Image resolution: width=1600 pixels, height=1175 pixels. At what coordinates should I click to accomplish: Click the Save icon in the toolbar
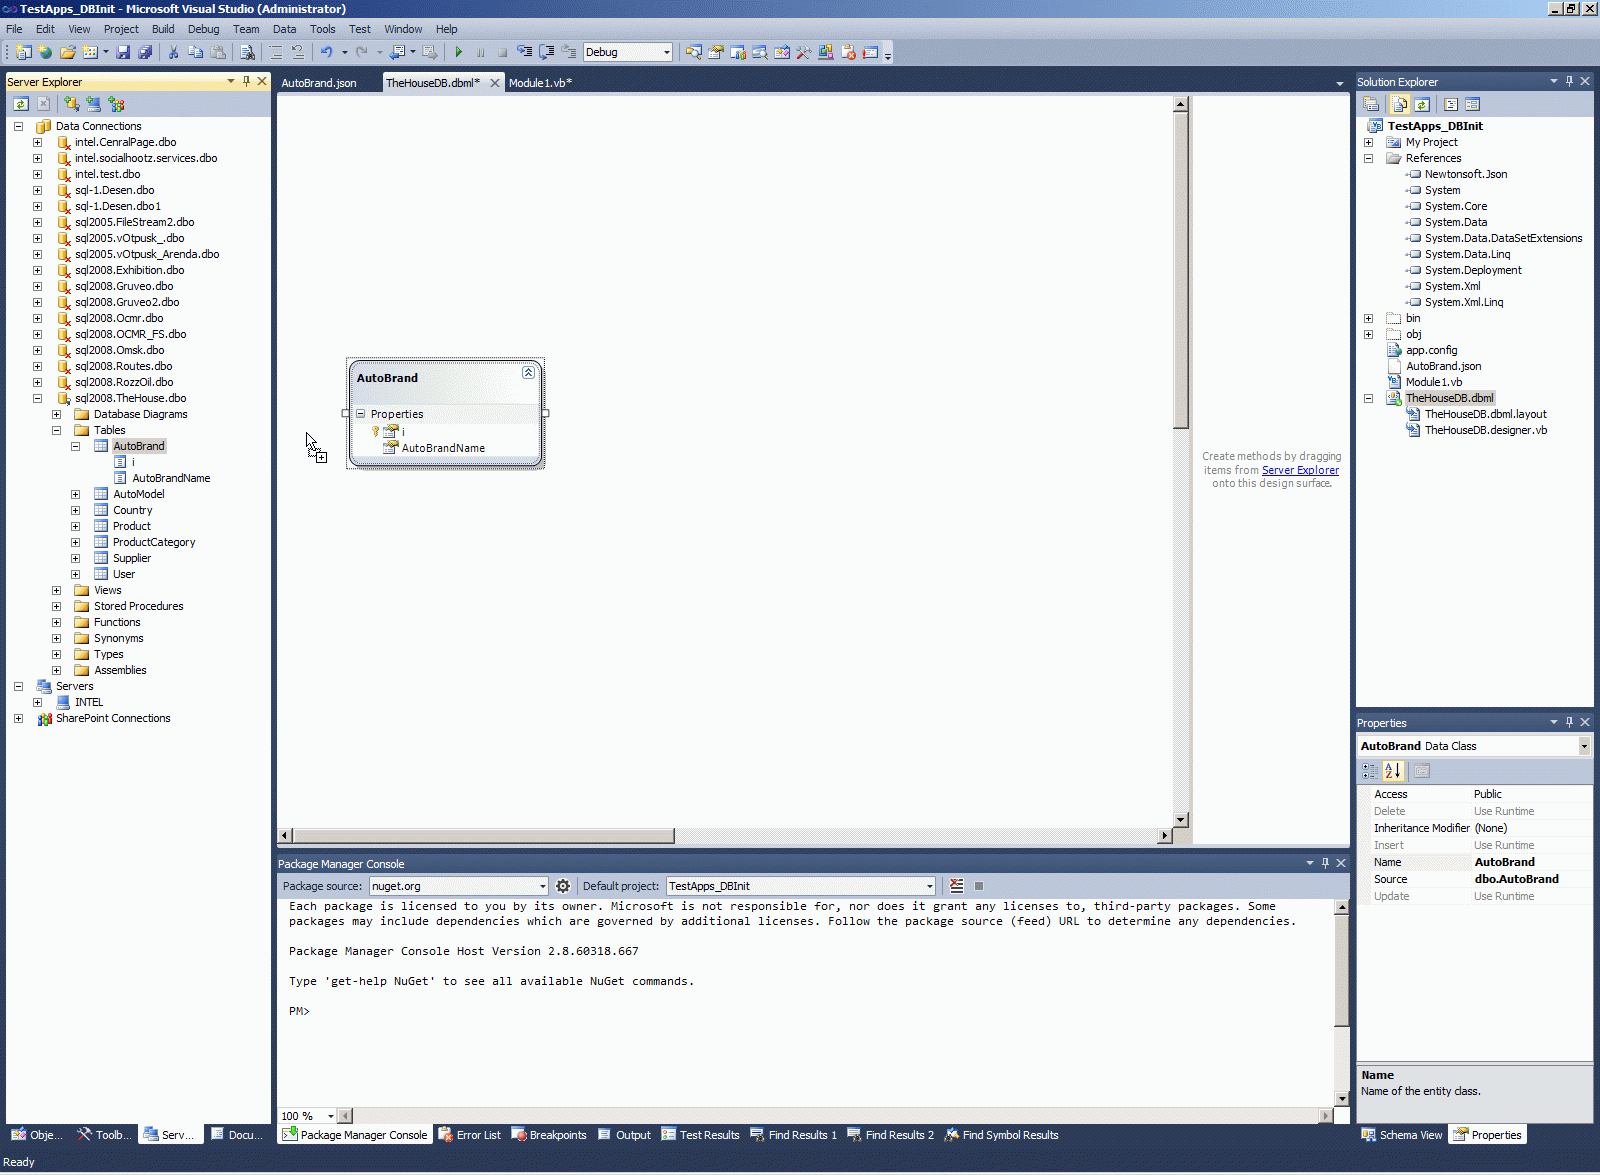(x=123, y=52)
